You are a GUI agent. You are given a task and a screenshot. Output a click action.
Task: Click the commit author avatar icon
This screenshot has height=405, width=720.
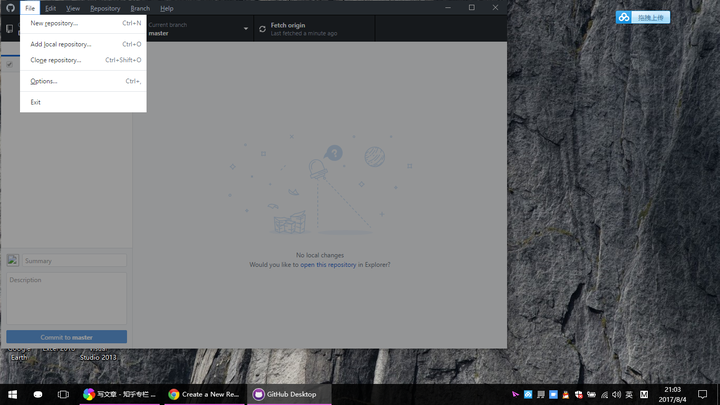[13, 260]
